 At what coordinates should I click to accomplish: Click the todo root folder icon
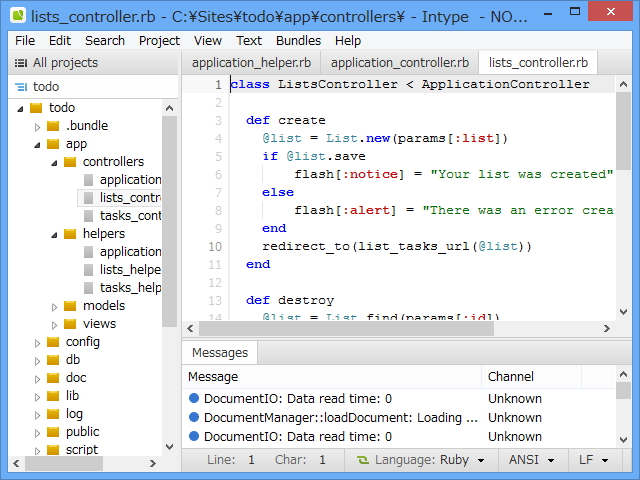[36, 108]
